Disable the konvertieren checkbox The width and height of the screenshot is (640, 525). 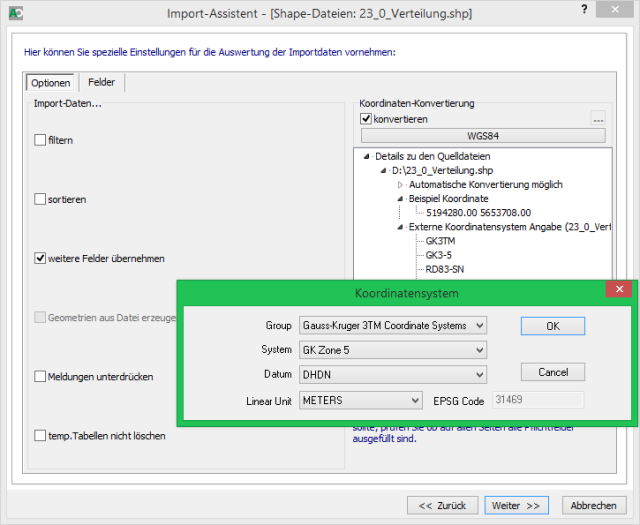(366, 119)
